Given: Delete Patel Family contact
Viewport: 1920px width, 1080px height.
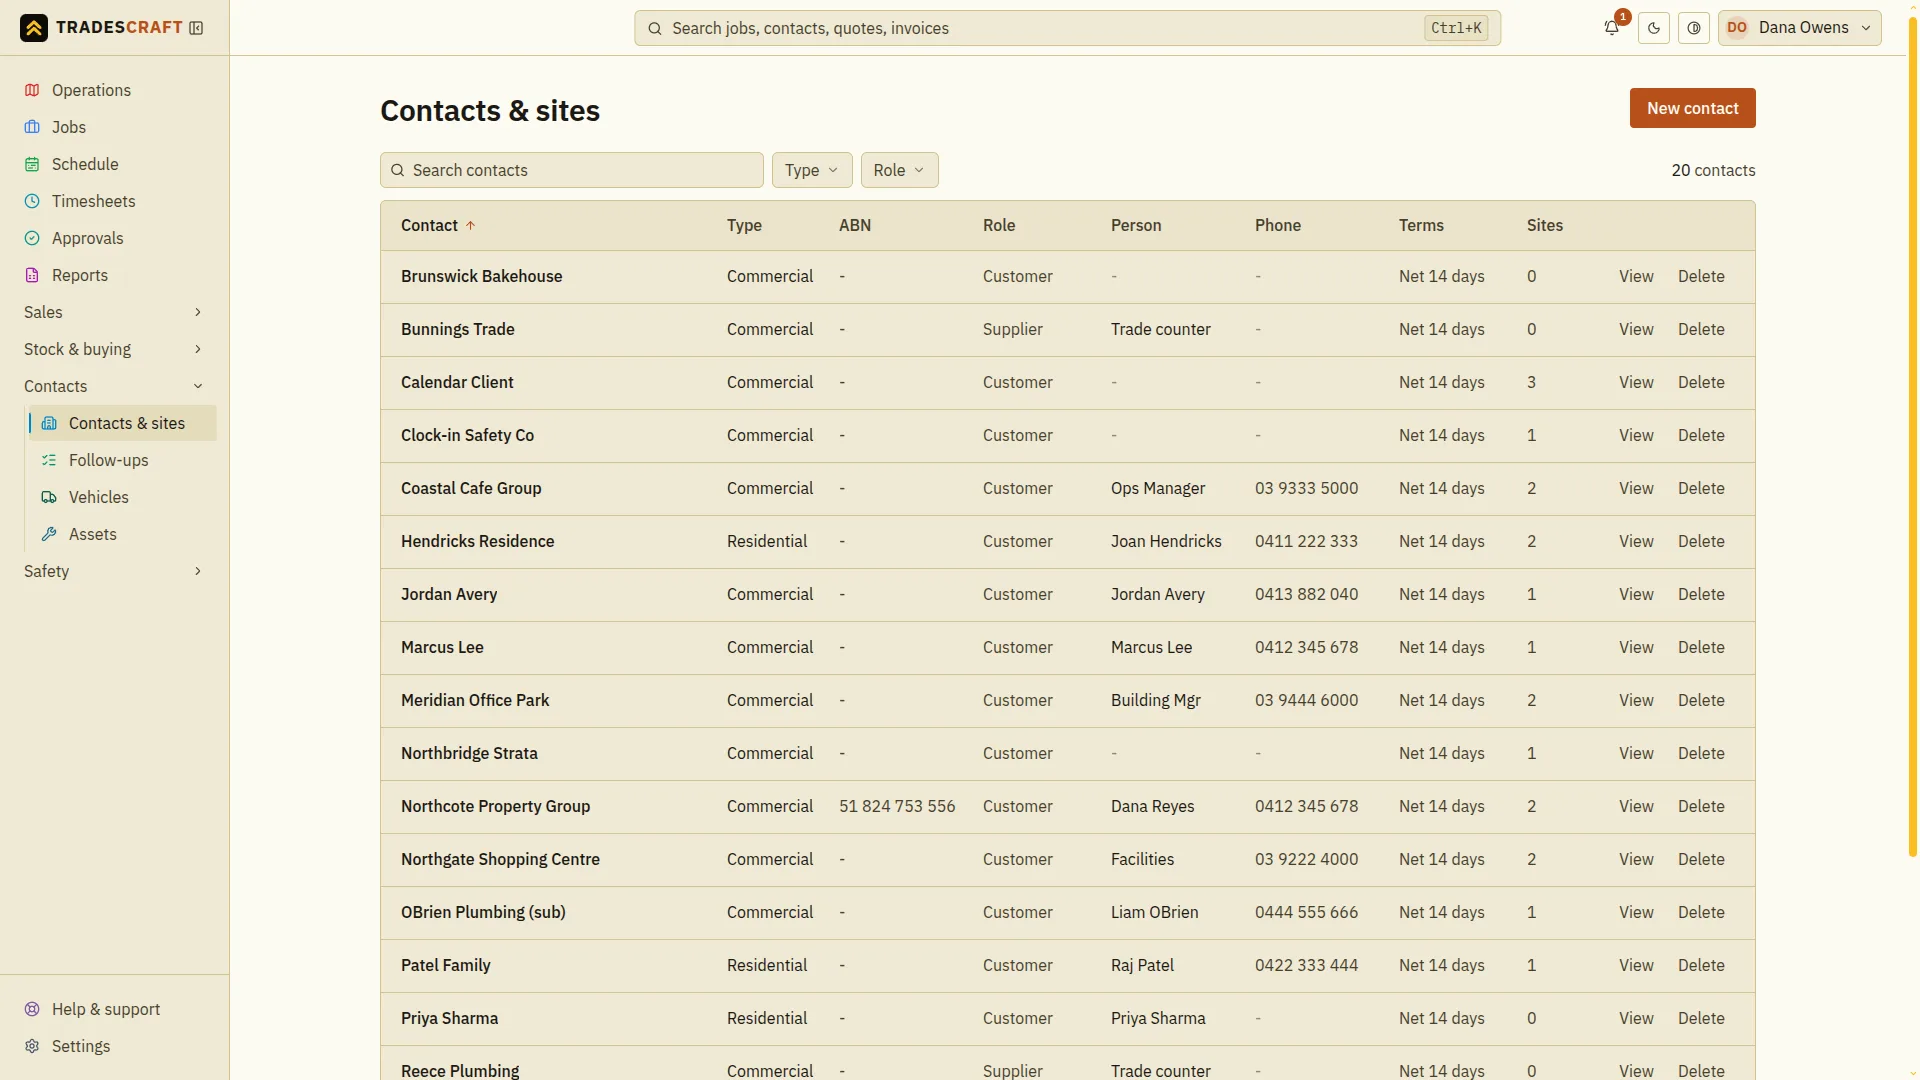Looking at the screenshot, I should (x=1701, y=965).
